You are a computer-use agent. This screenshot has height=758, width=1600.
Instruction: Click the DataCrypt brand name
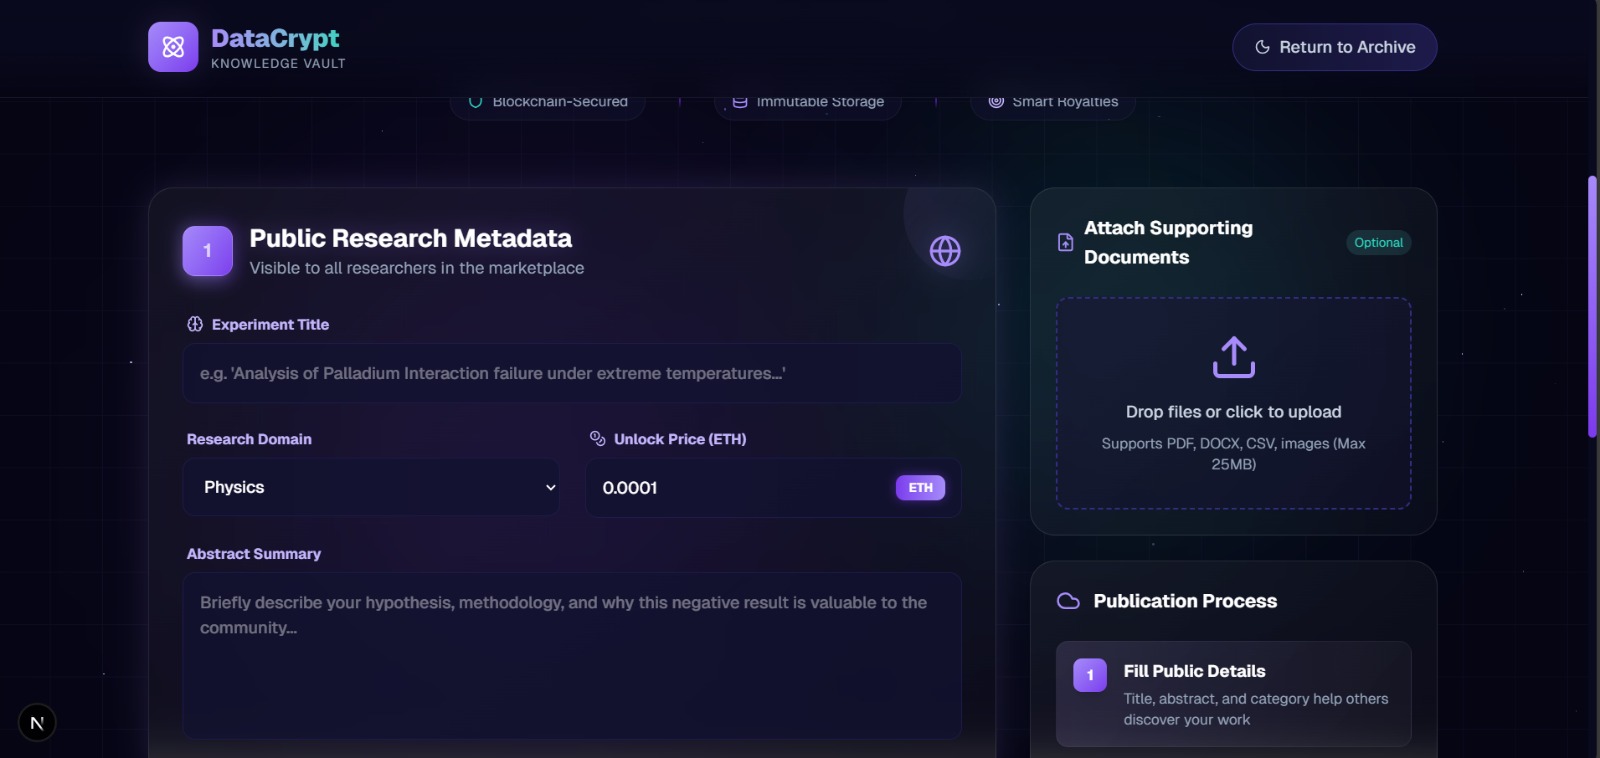coord(275,38)
